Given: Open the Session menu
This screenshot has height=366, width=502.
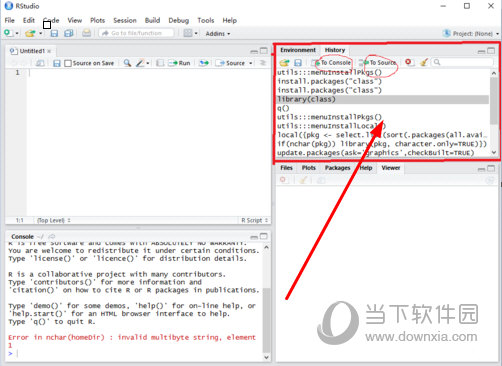Looking at the screenshot, I should pos(125,20).
